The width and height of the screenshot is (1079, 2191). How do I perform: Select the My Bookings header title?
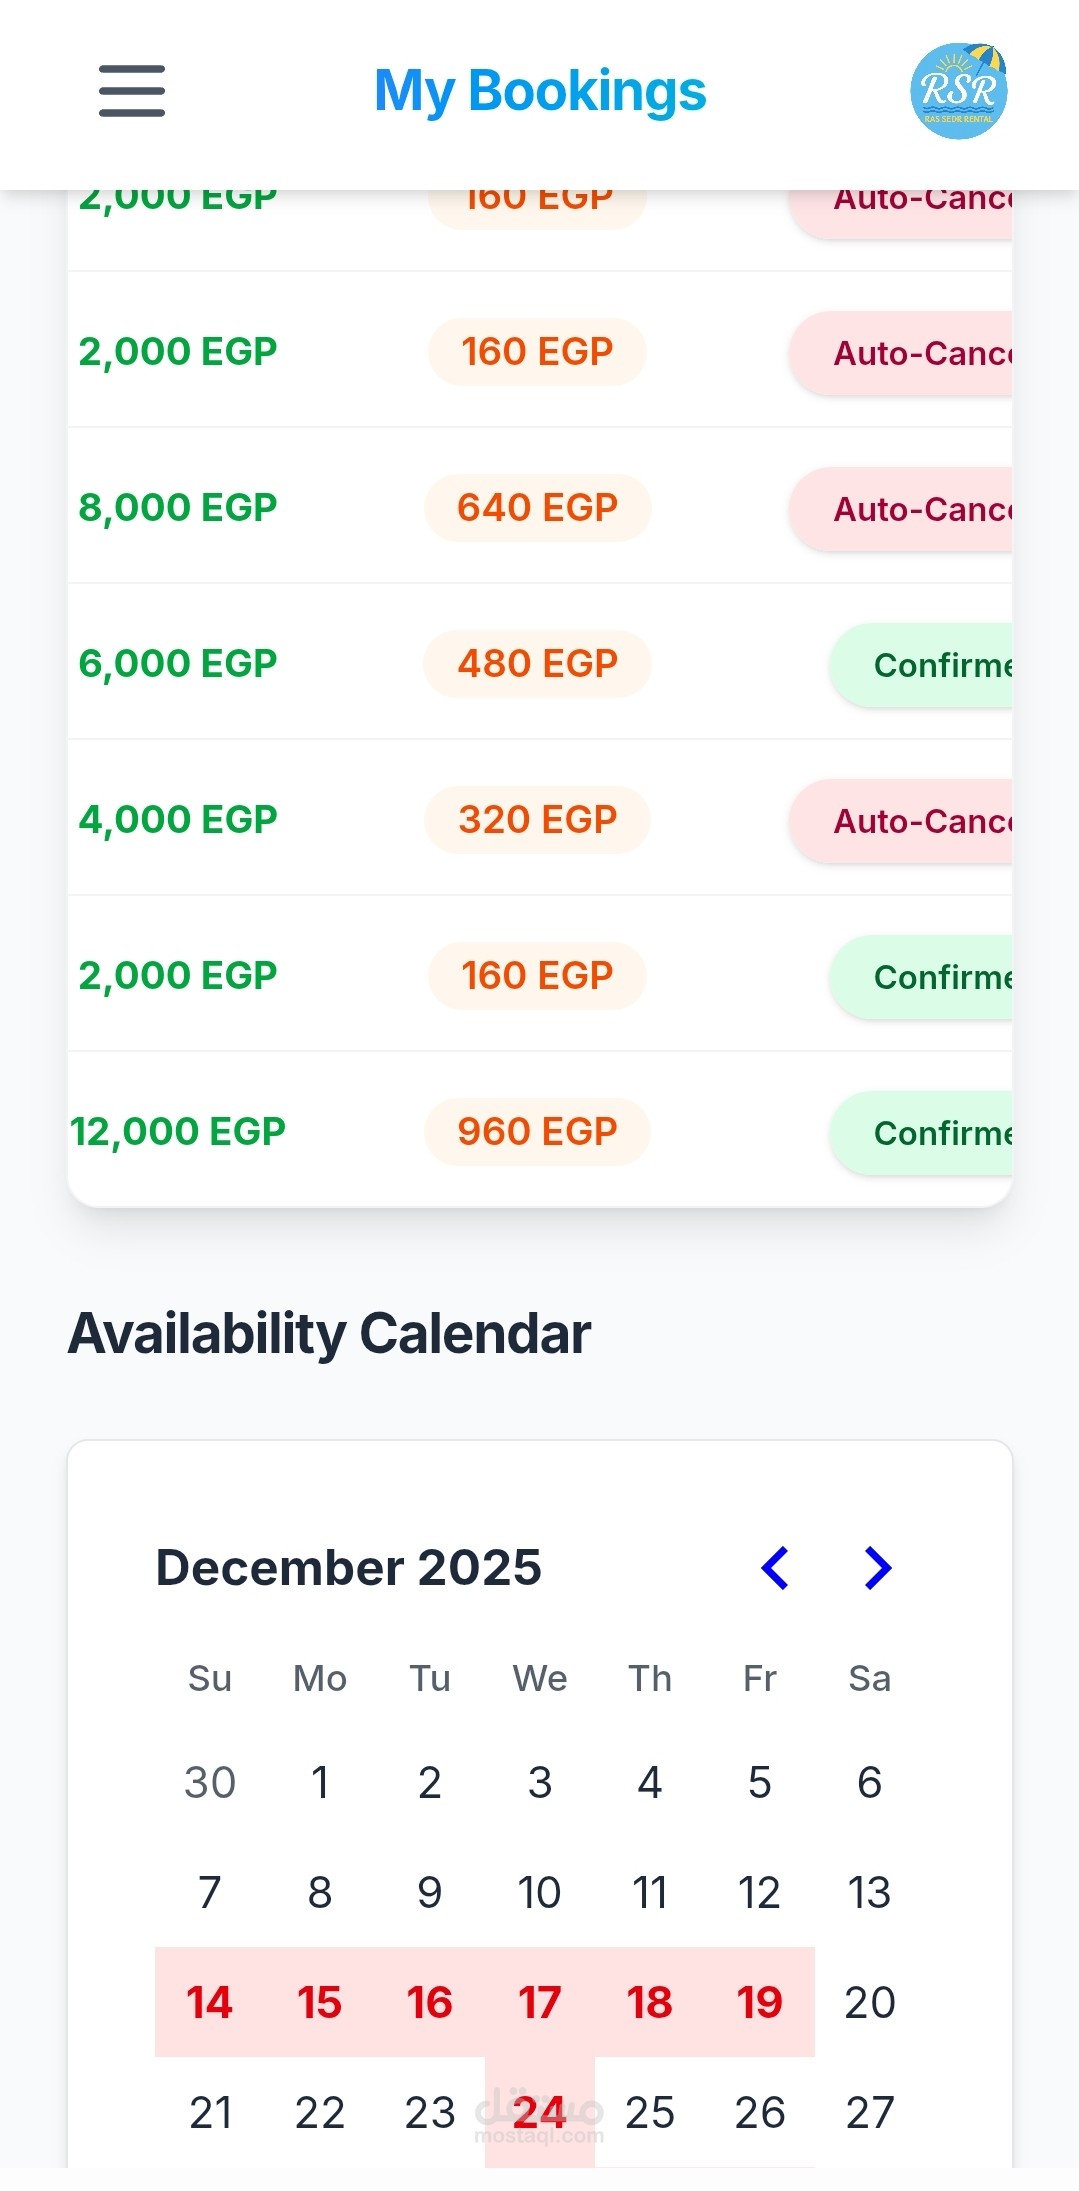[540, 91]
